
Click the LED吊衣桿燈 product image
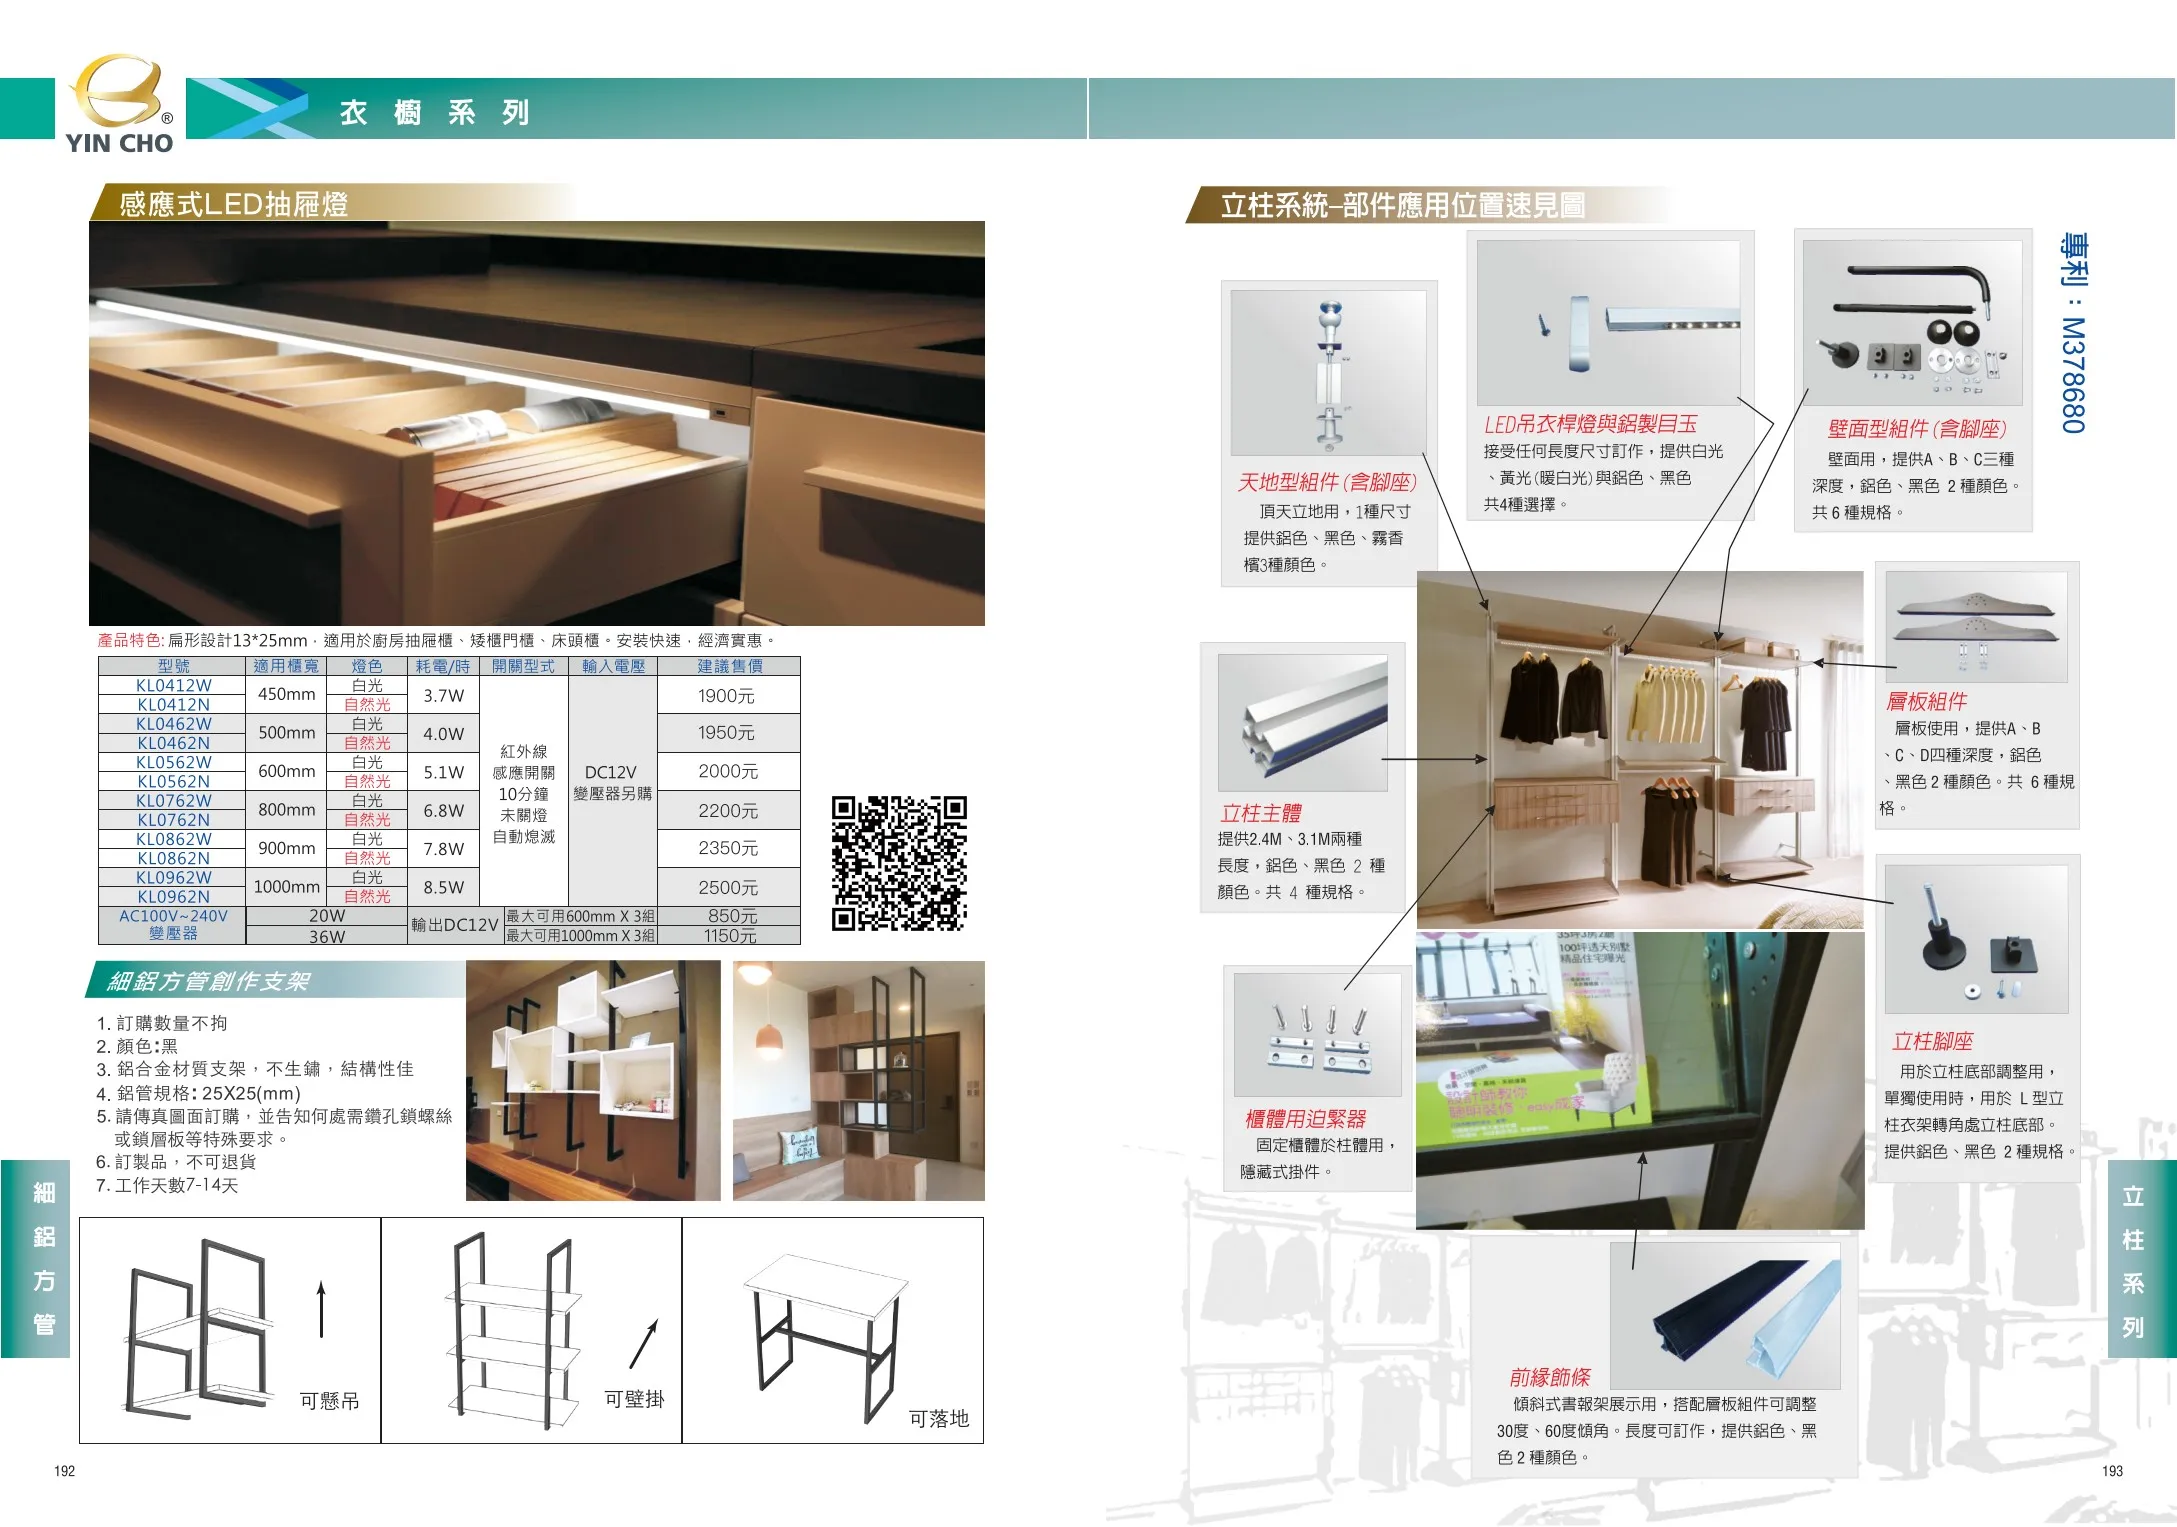[x=1608, y=322]
